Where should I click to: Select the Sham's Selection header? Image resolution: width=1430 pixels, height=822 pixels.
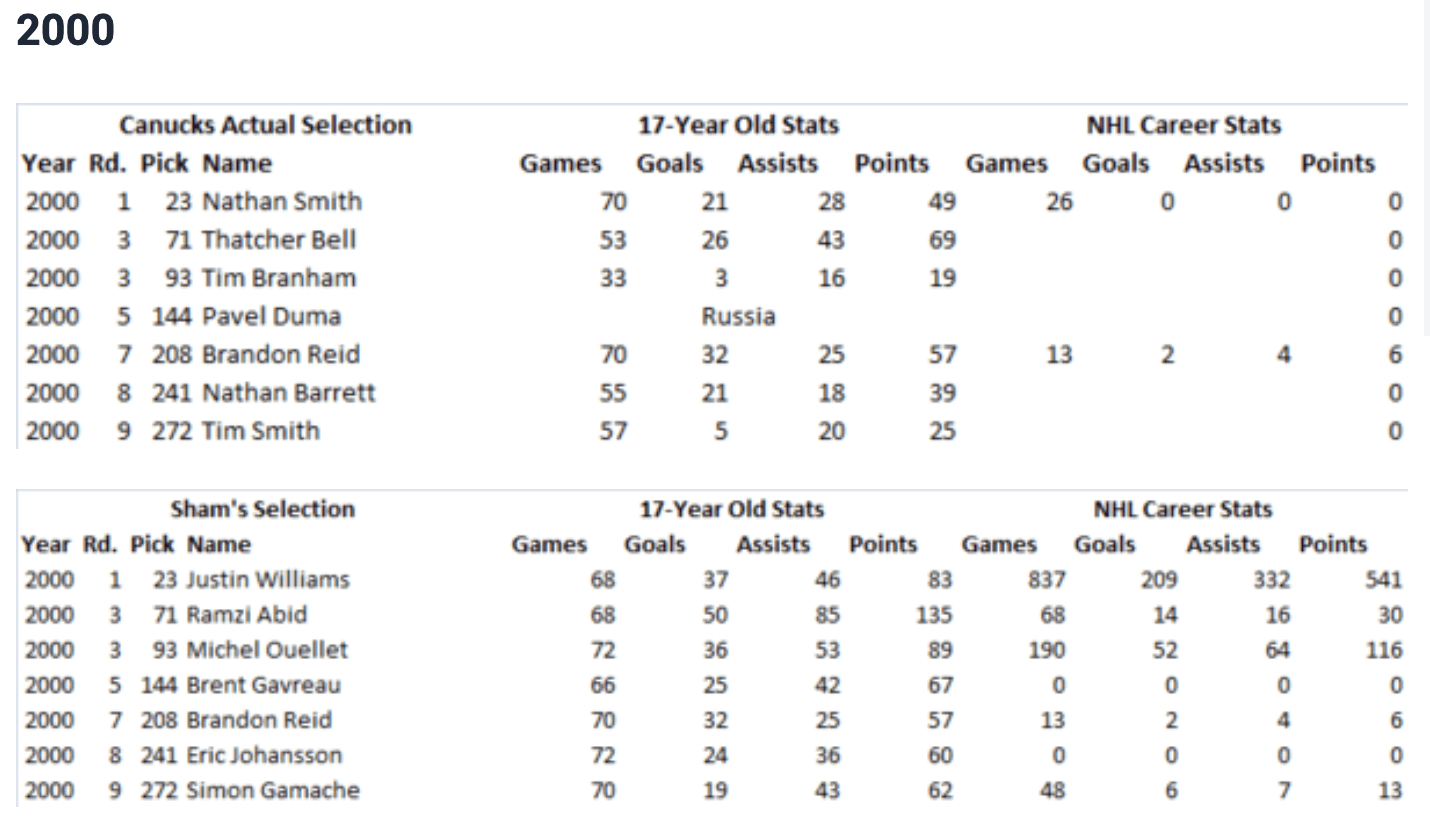tap(262, 509)
